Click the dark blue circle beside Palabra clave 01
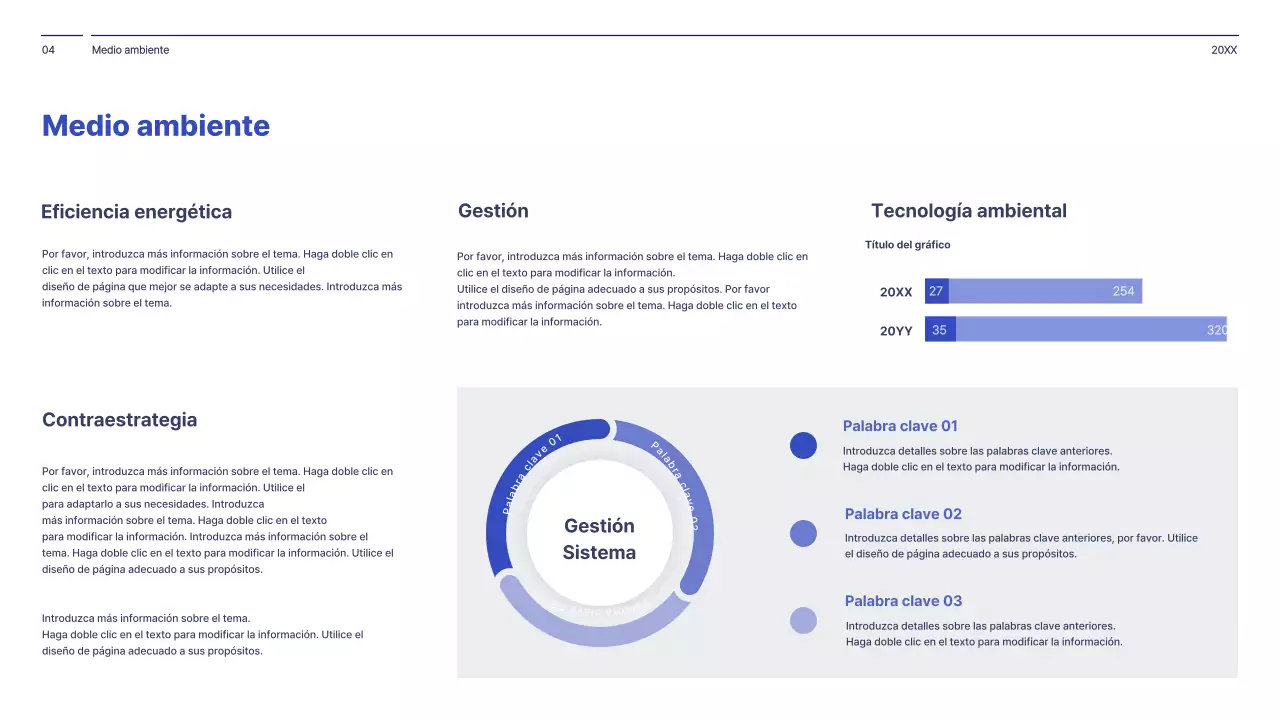Screen dimensions: 1280x720 point(803,446)
